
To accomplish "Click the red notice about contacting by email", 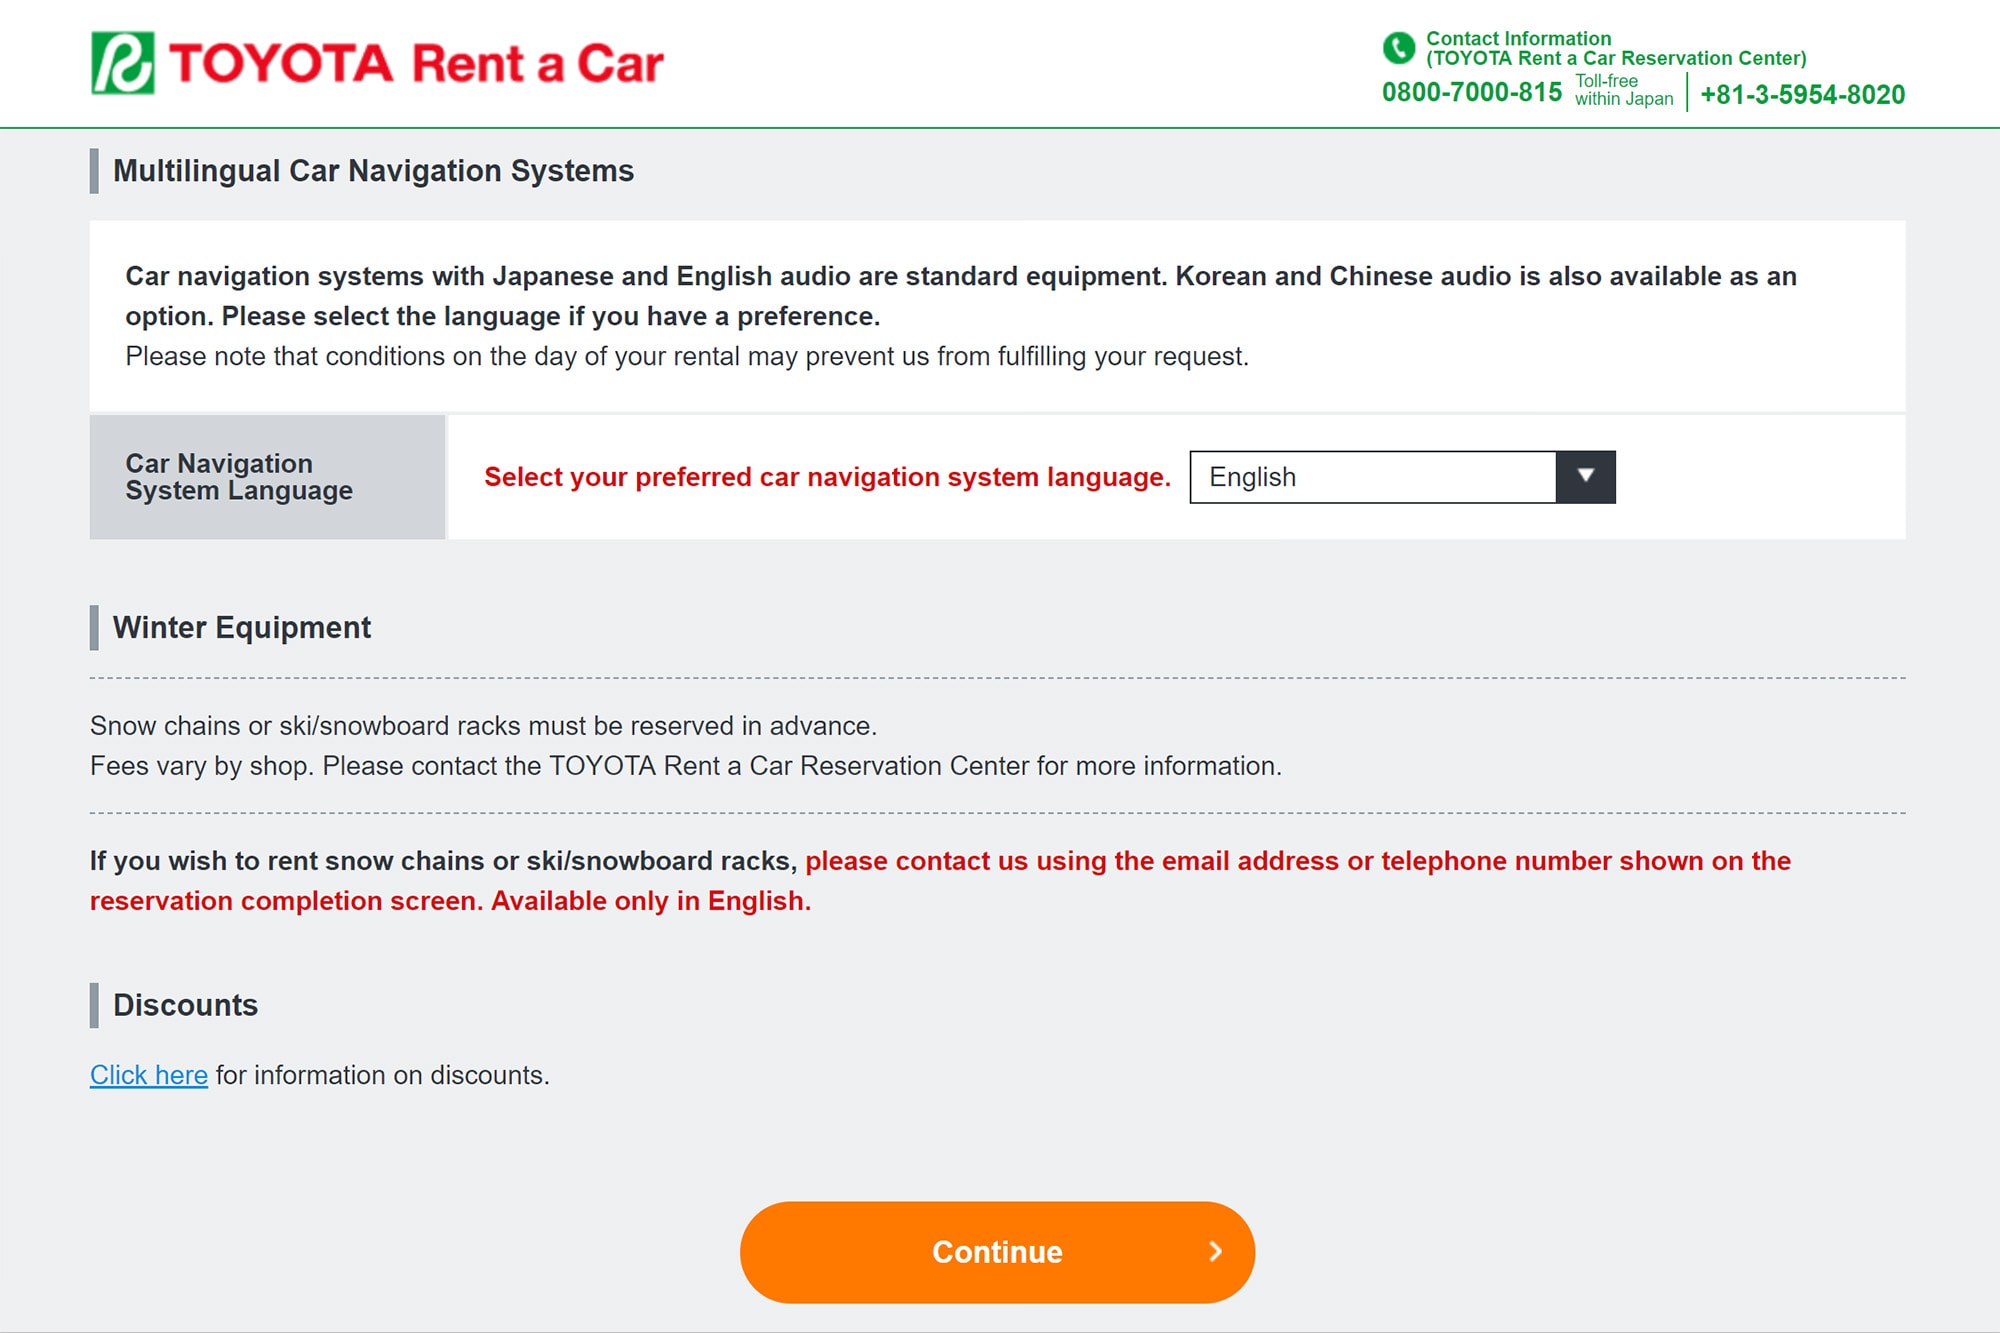I will coord(940,881).
